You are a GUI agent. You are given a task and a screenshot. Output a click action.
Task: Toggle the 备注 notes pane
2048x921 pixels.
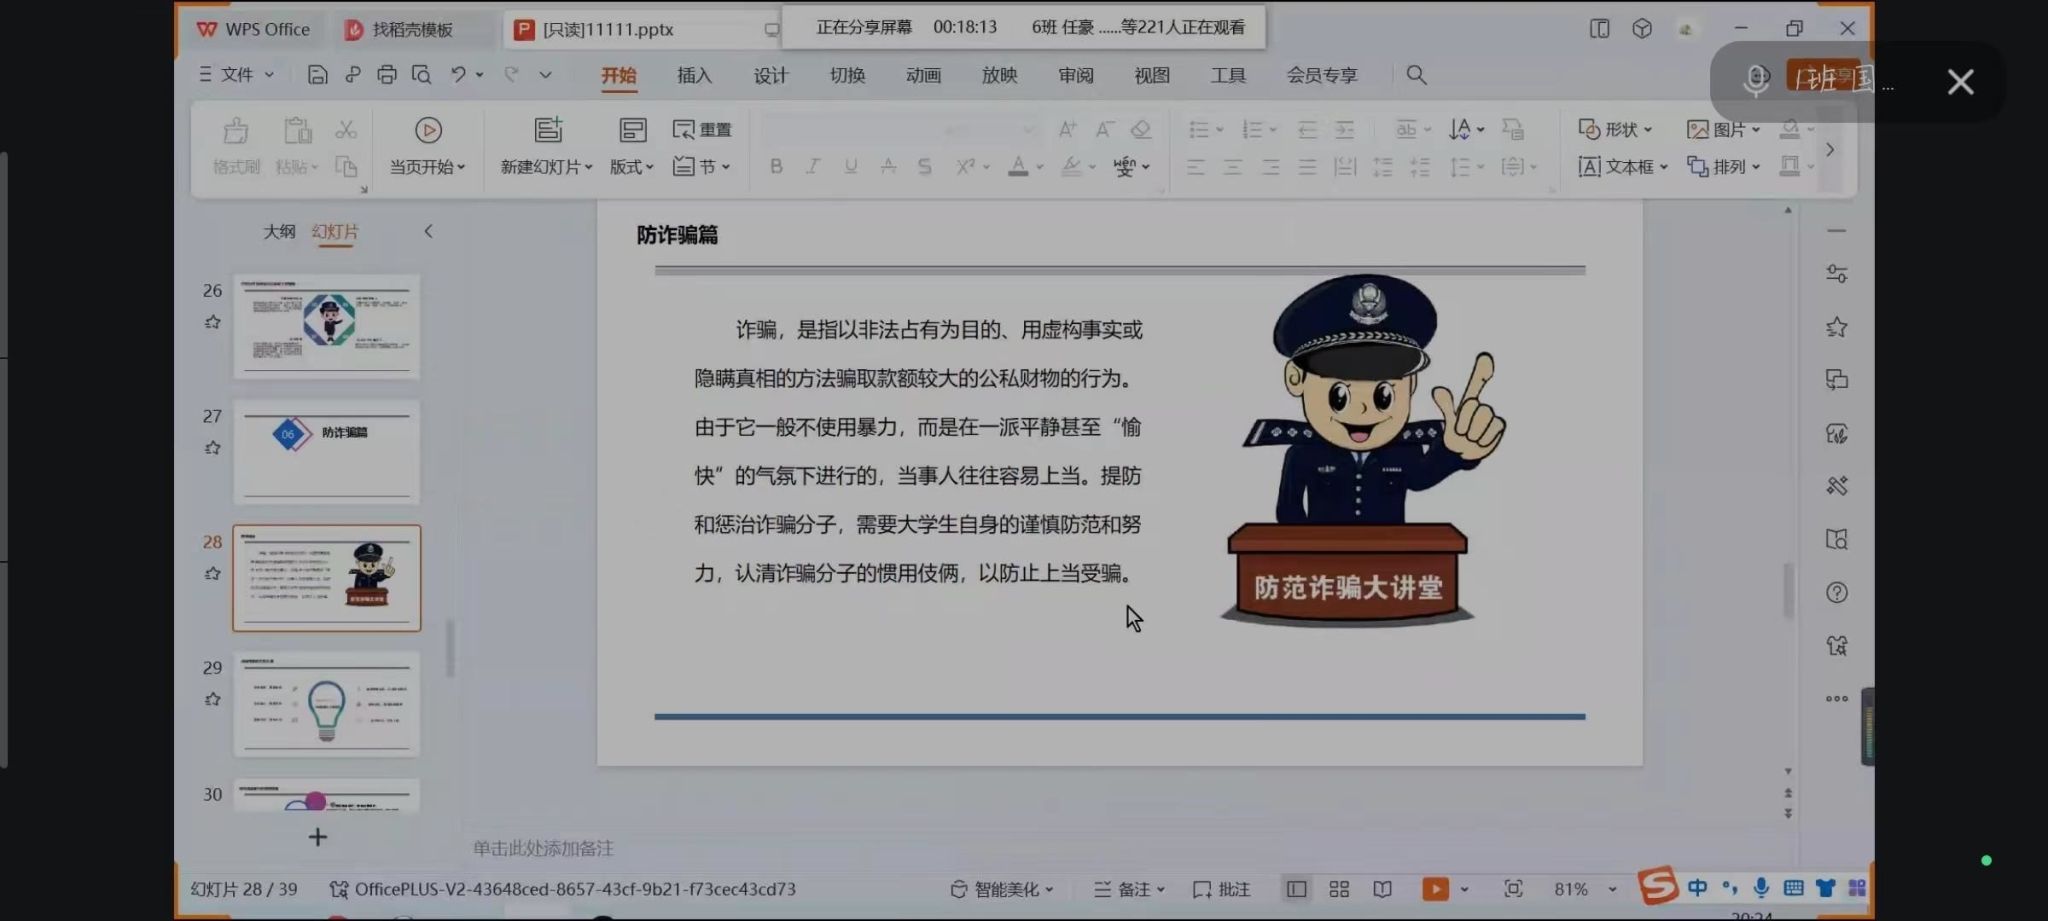click(x=1130, y=889)
